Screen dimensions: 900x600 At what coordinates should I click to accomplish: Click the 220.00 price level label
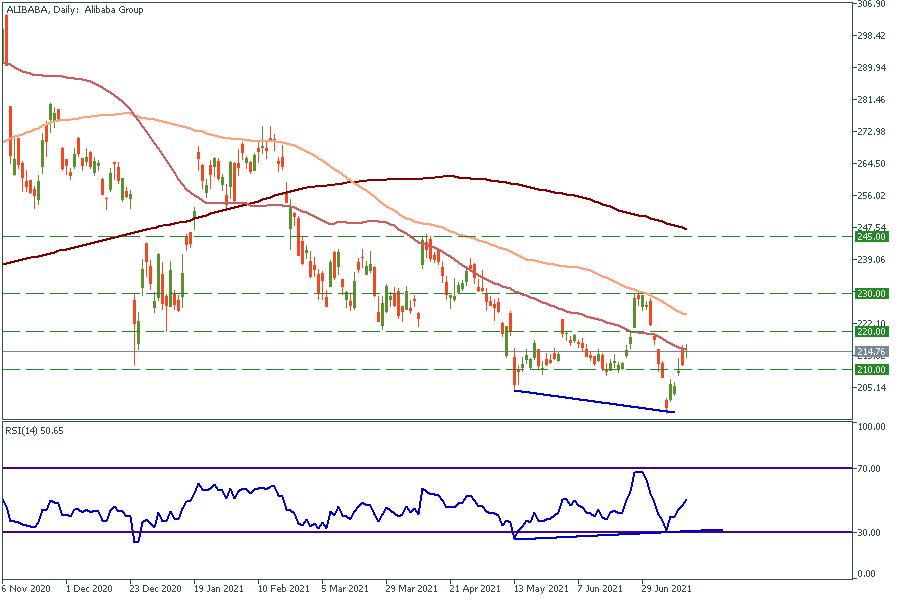point(872,331)
